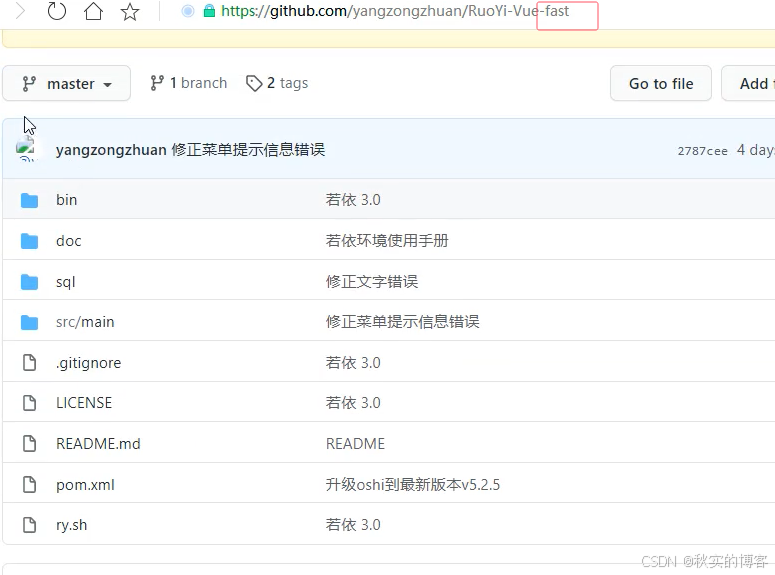The width and height of the screenshot is (775, 575).
Task: Open bin row commit message 若依 3.0
Action: pos(353,200)
